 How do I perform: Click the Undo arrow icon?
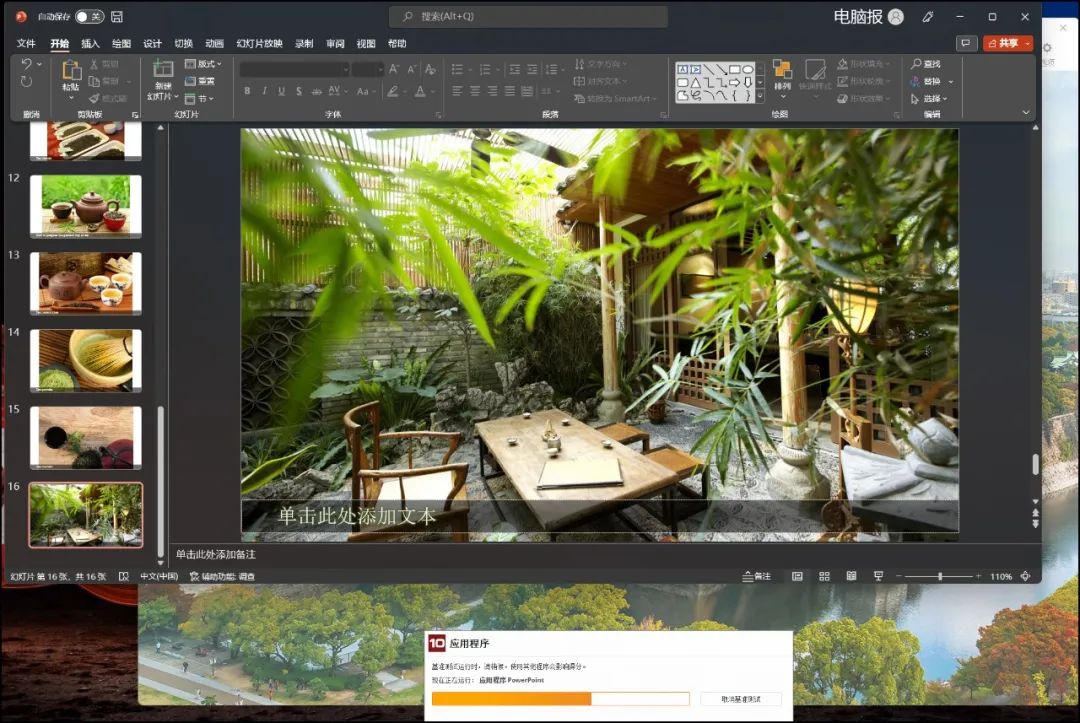click(x=27, y=64)
